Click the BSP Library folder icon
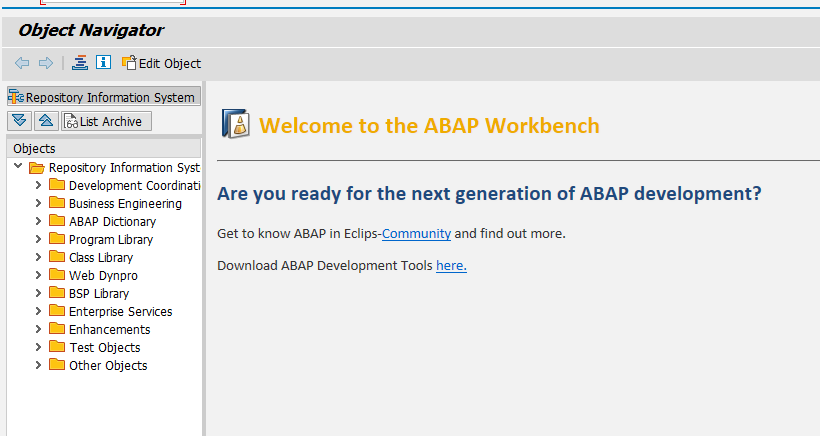 [x=57, y=293]
